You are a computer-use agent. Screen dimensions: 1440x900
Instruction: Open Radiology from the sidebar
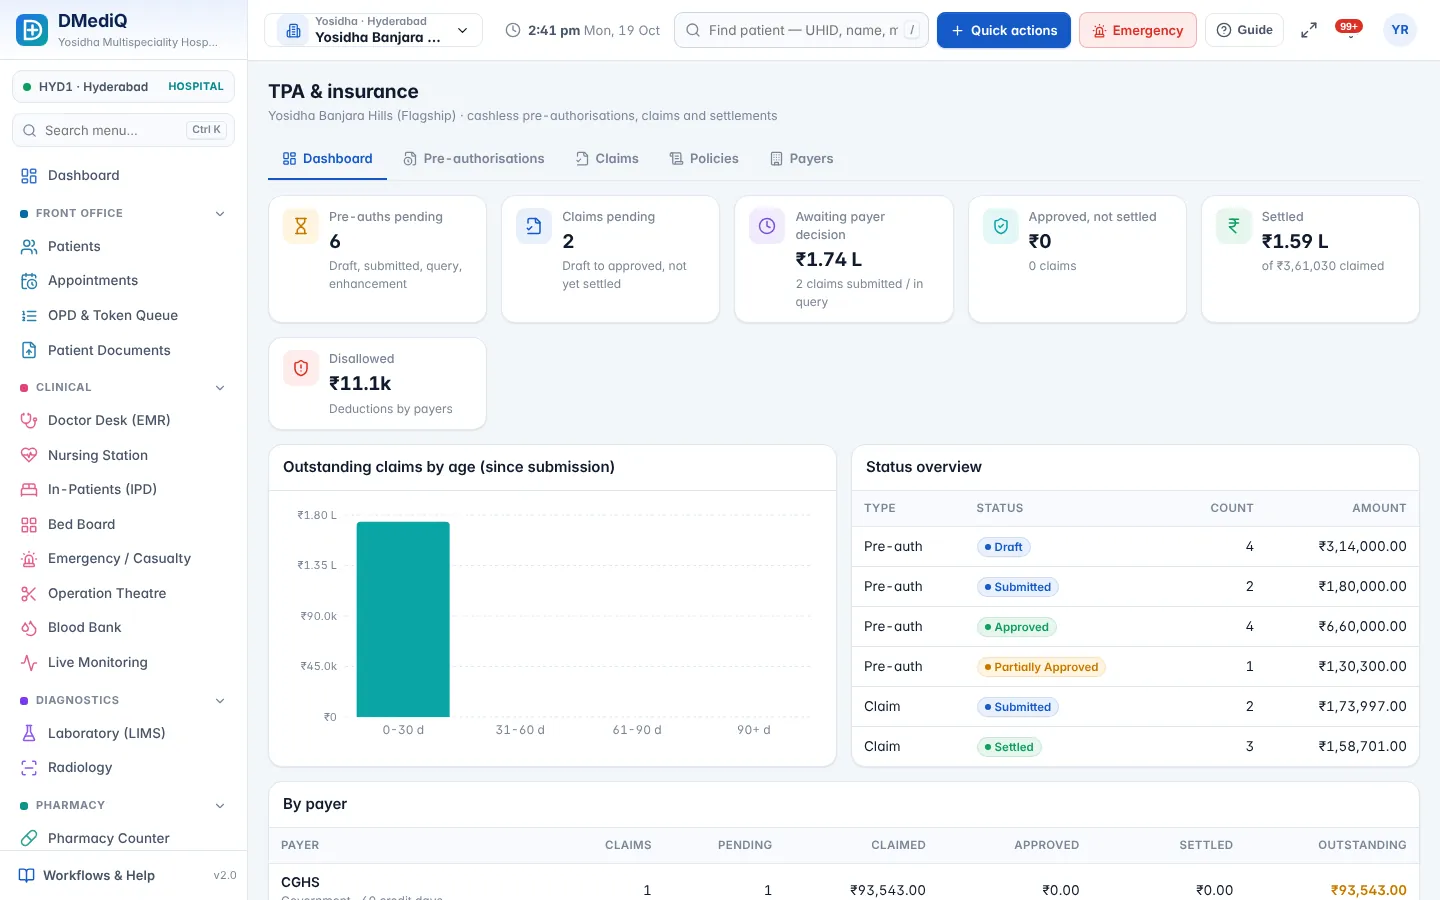(x=123, y=768)
